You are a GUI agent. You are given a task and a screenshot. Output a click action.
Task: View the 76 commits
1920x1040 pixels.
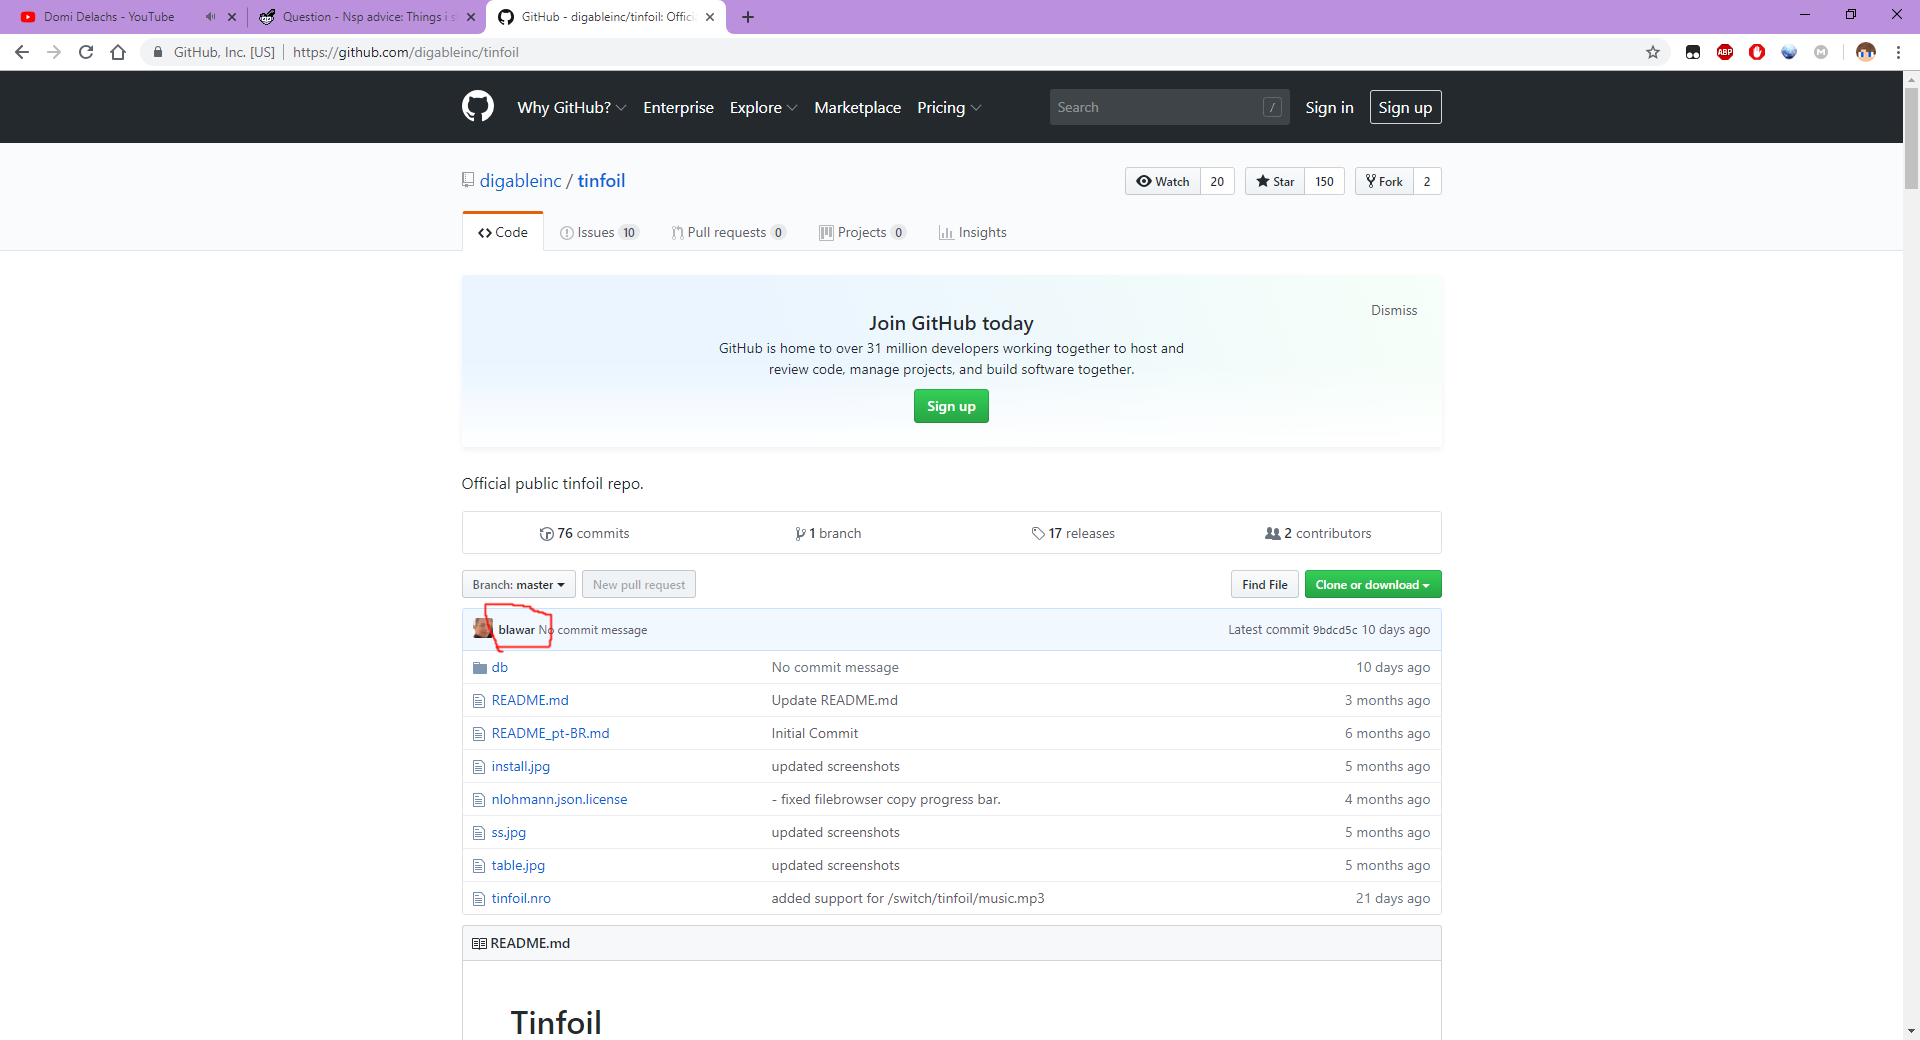tap(585, 533)
